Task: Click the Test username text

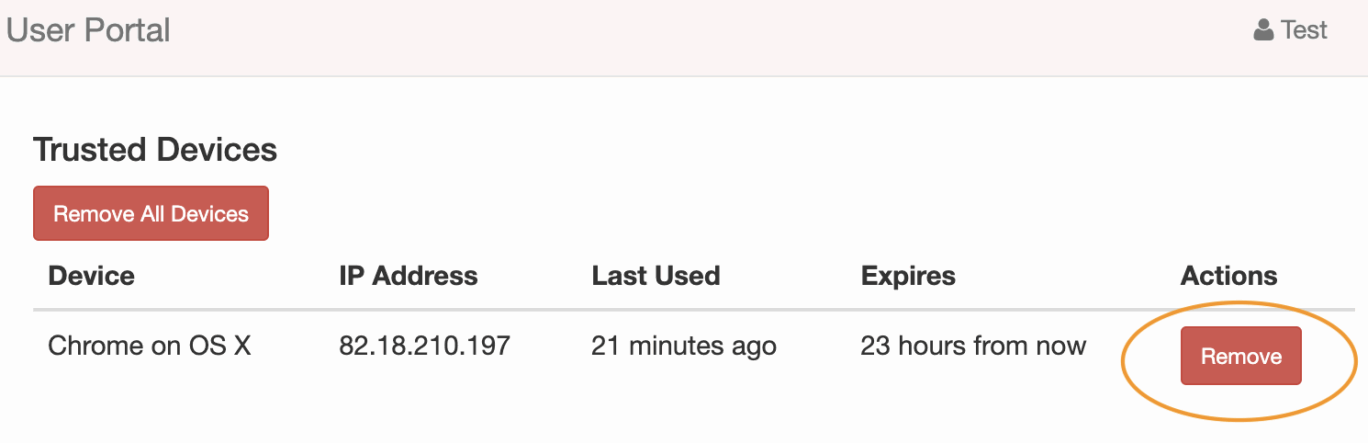Action: click(x=1304, y=30)
